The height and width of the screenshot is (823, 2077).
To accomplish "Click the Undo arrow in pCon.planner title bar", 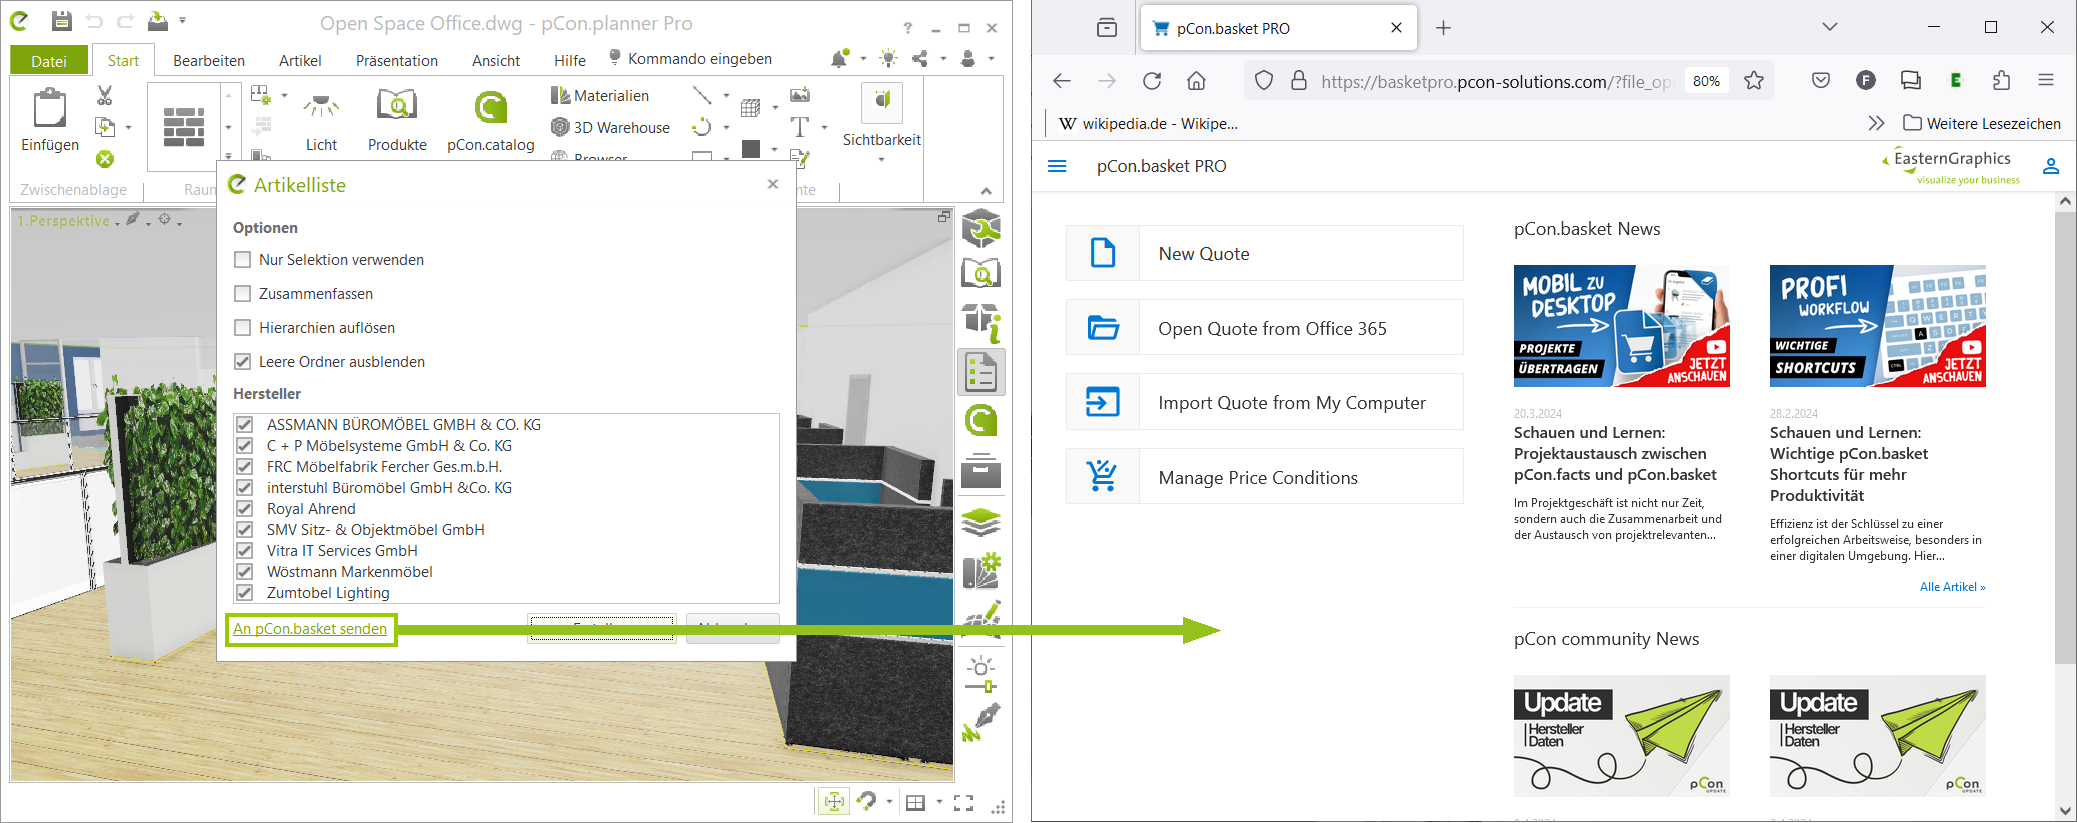I will [x=94, y=21].
